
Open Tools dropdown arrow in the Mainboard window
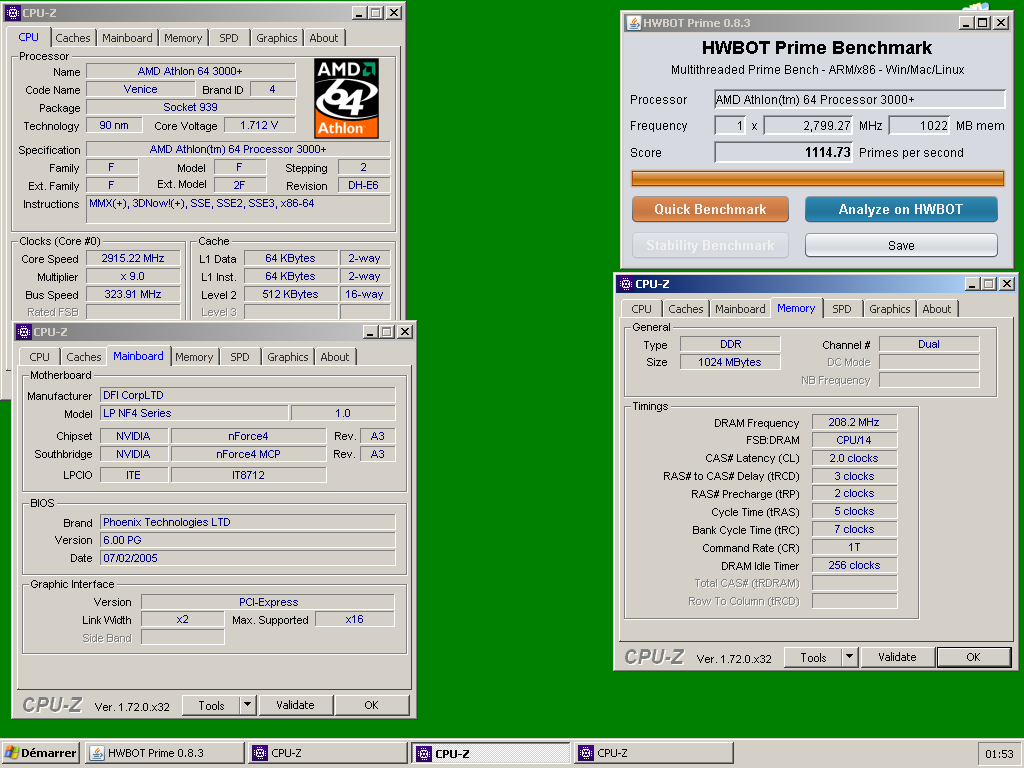point(248,705)
